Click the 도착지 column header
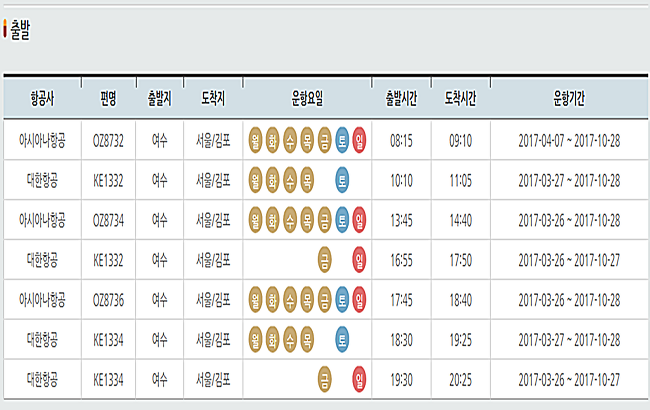The image size is (650, 410). coord(213,99)
